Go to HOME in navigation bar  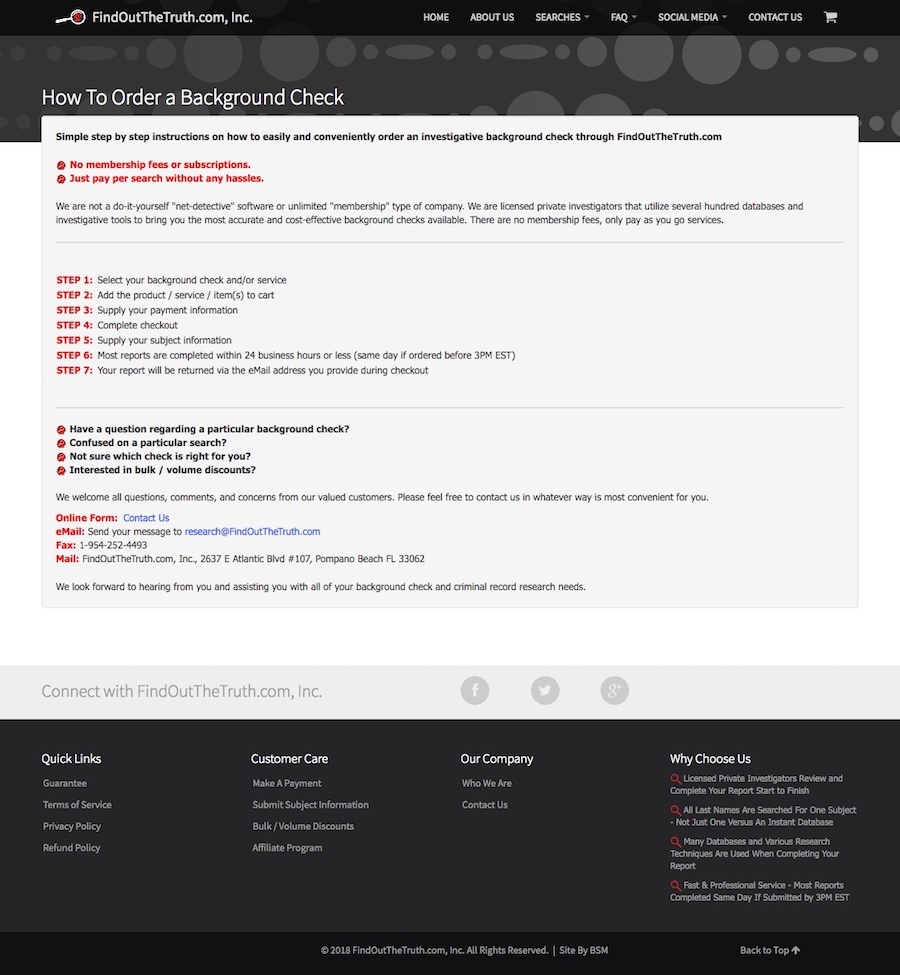[x=436, y=17]
